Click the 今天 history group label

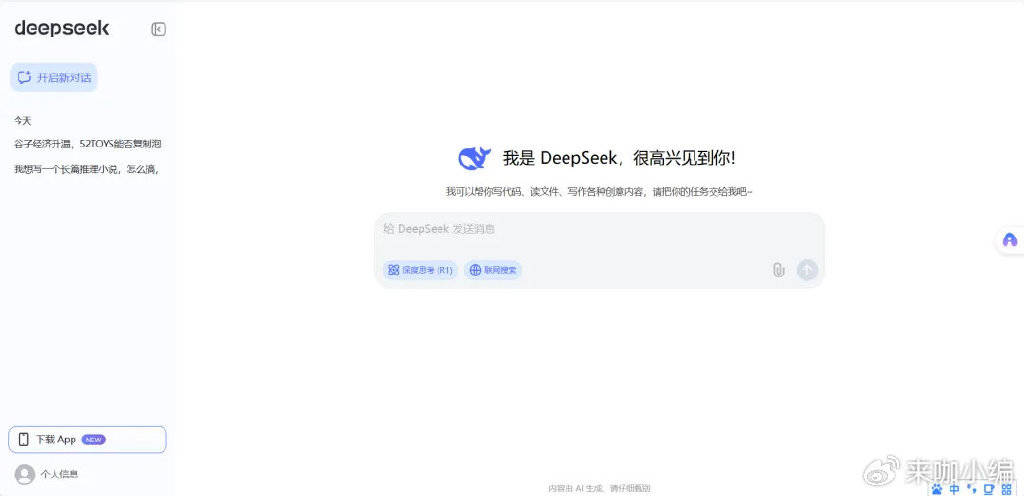[23, 121]
